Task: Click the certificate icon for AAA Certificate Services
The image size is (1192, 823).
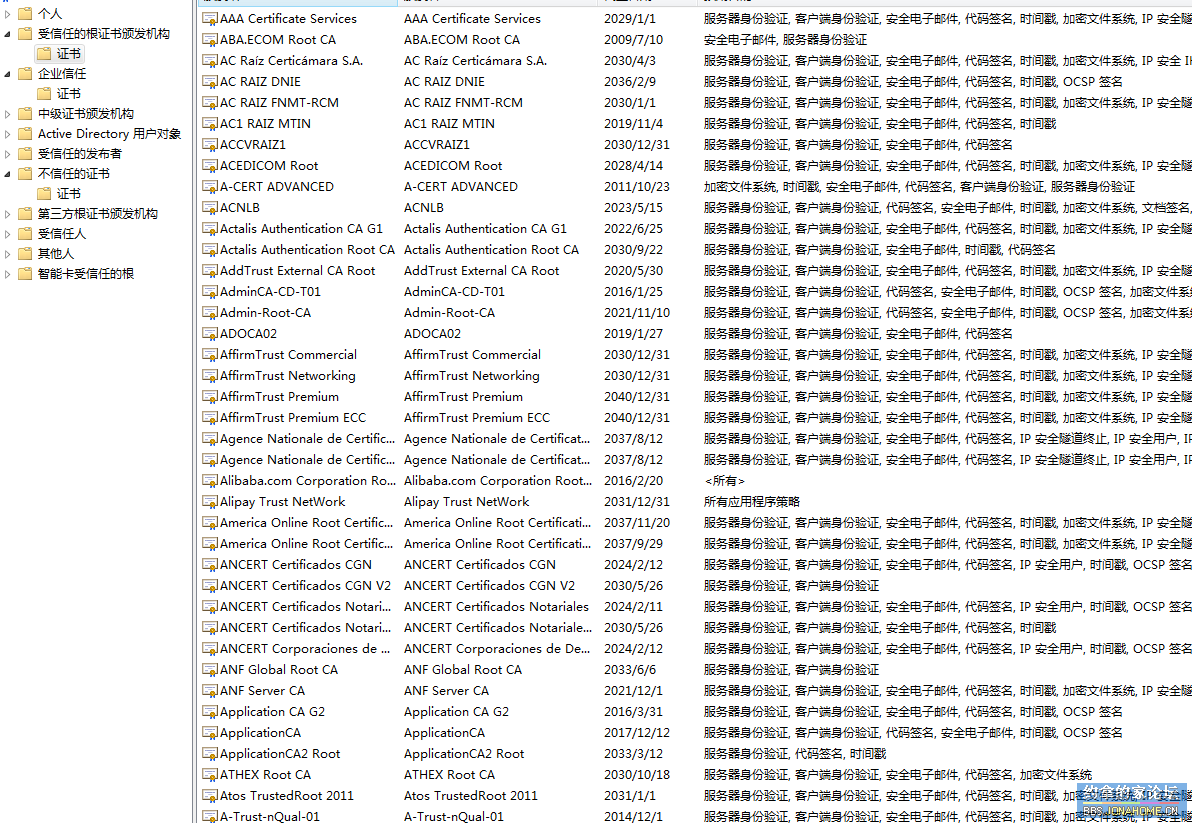Action: [x=210, y=18]
